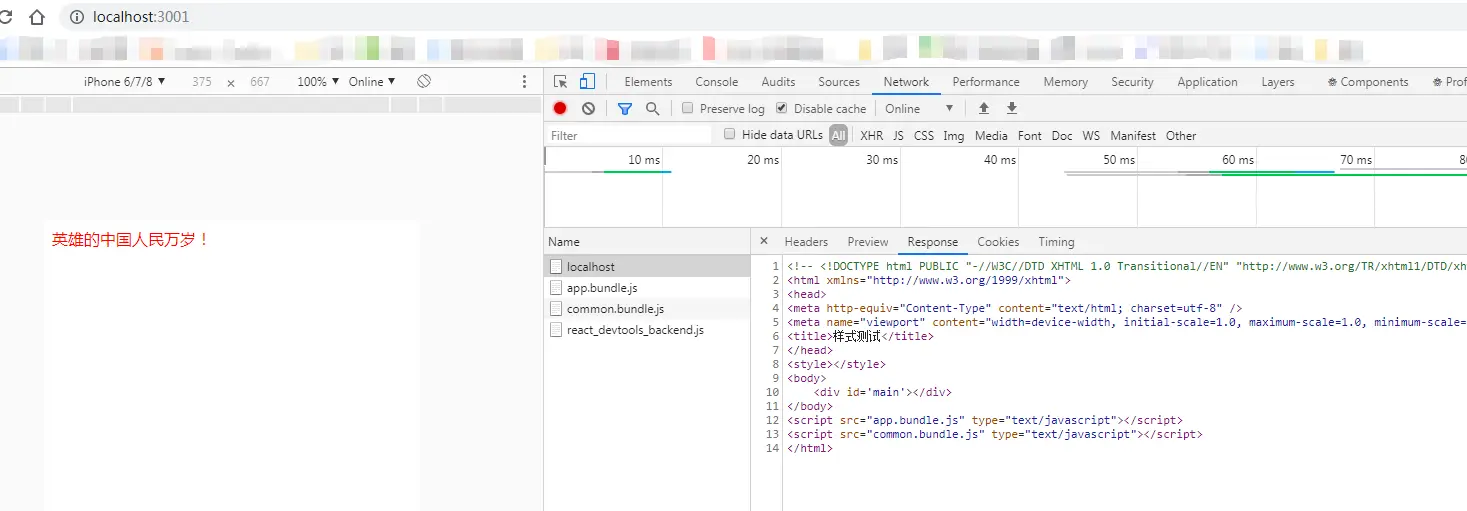The height and width of the screenshot is (511, 1467).
Task: Click the device width field showing 375
Action: click(202, 82)
